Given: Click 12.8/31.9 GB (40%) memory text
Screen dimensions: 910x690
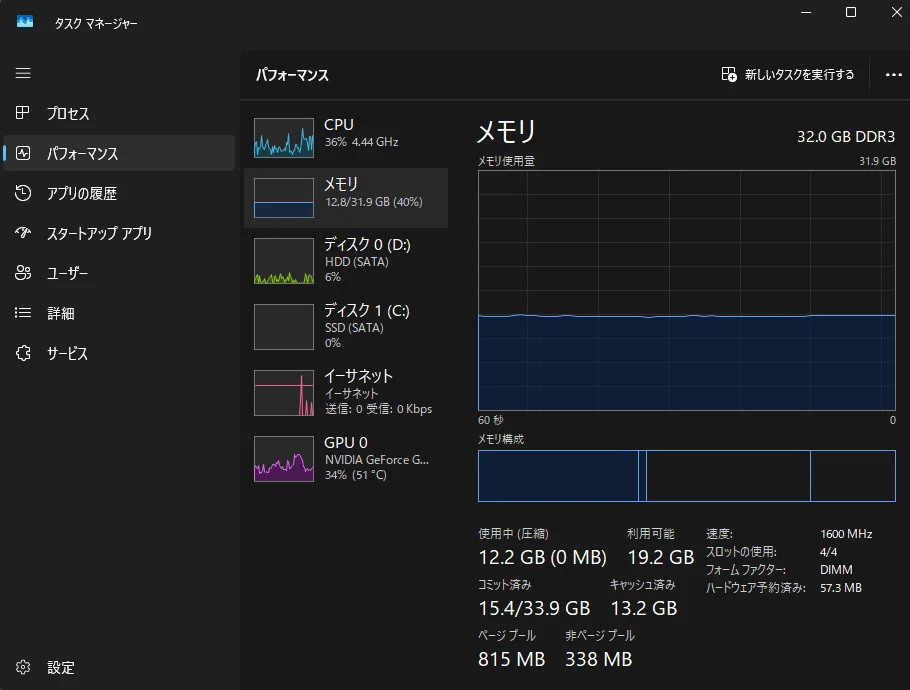Looking at the screenshot, I should coord(374,202).
